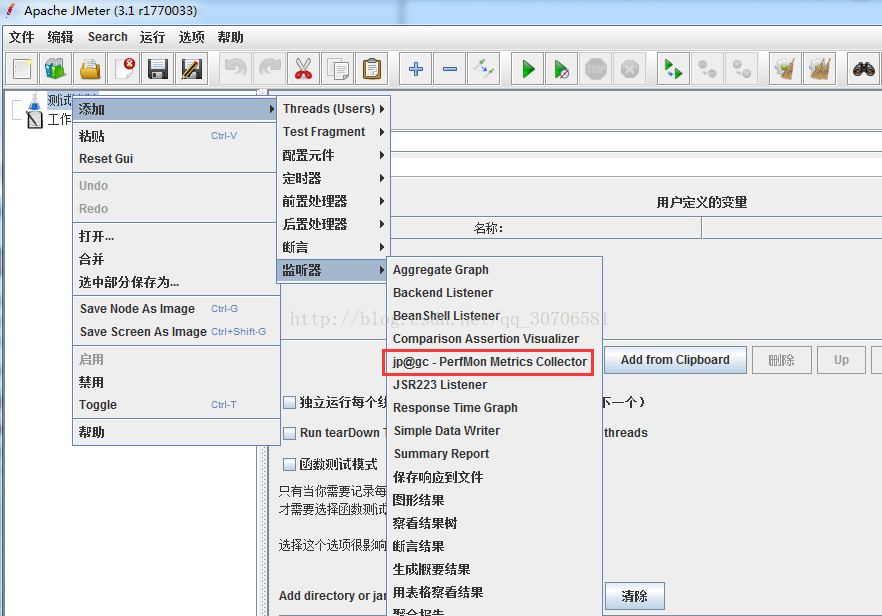The image size is (882, 616).
Task: Click Save Node As Image
Action: click(x=176, y=309)
